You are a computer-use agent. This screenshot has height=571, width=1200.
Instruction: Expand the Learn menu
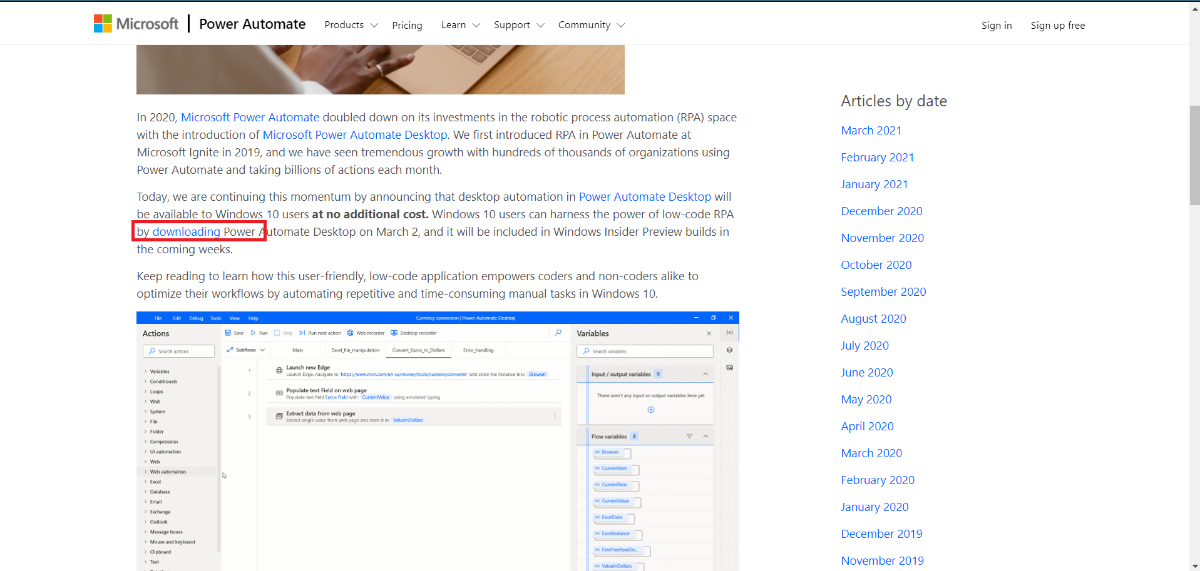click(460, 25)
